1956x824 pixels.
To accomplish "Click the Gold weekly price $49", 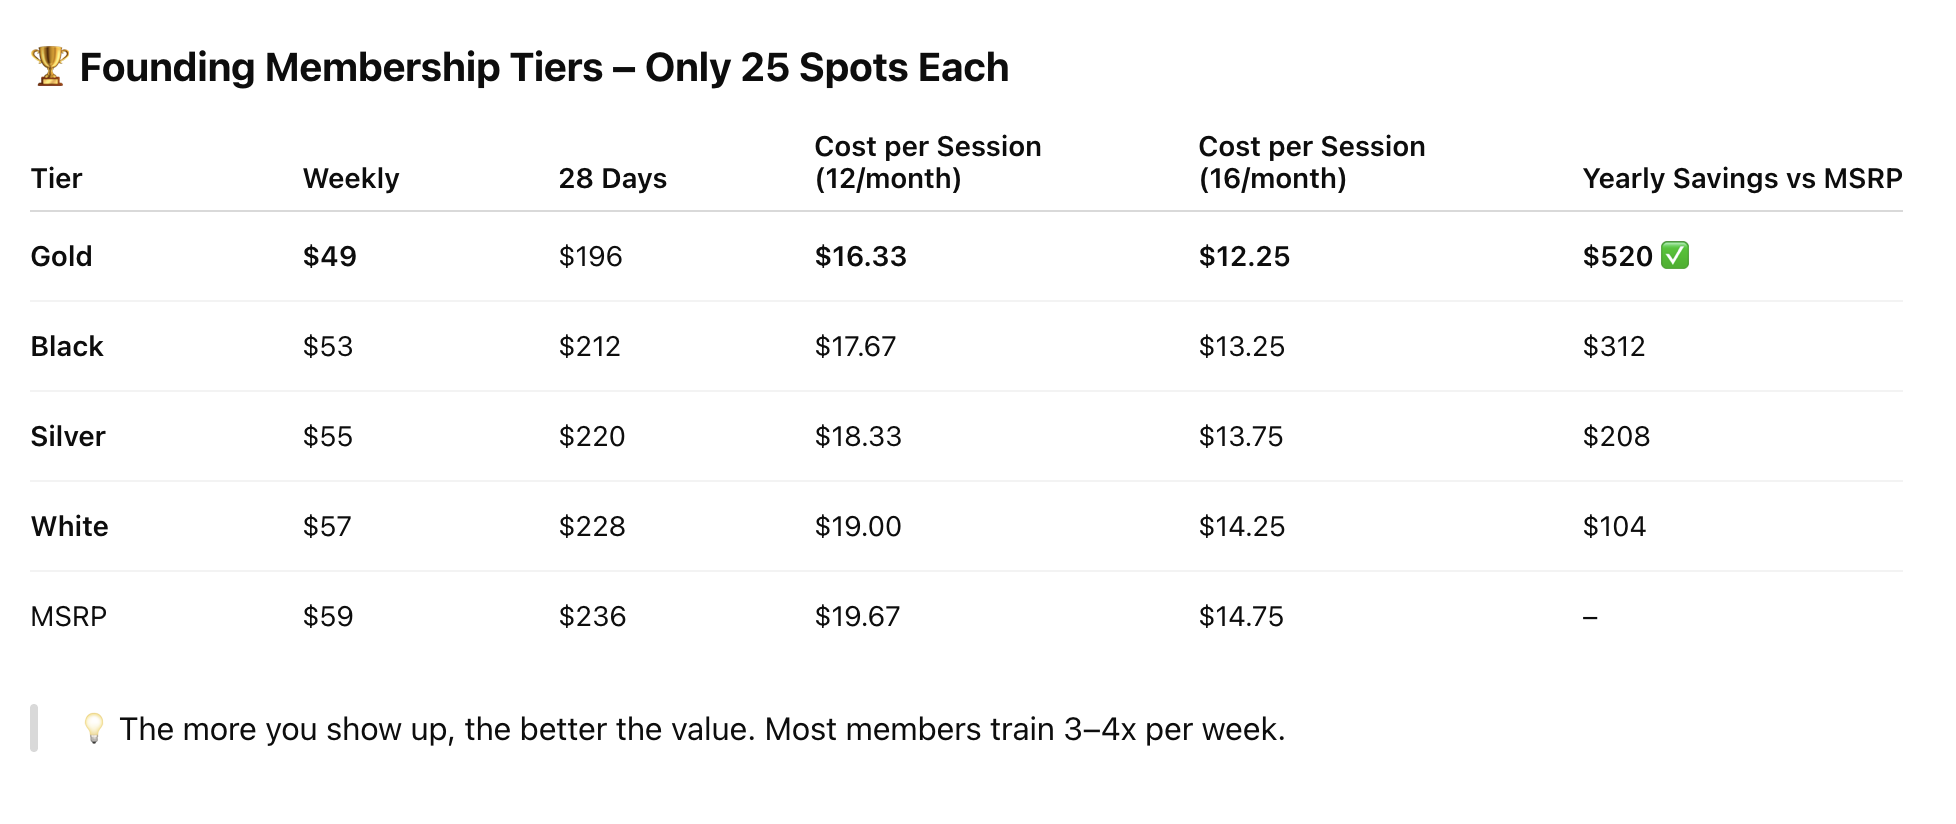I will coord(330,256).
